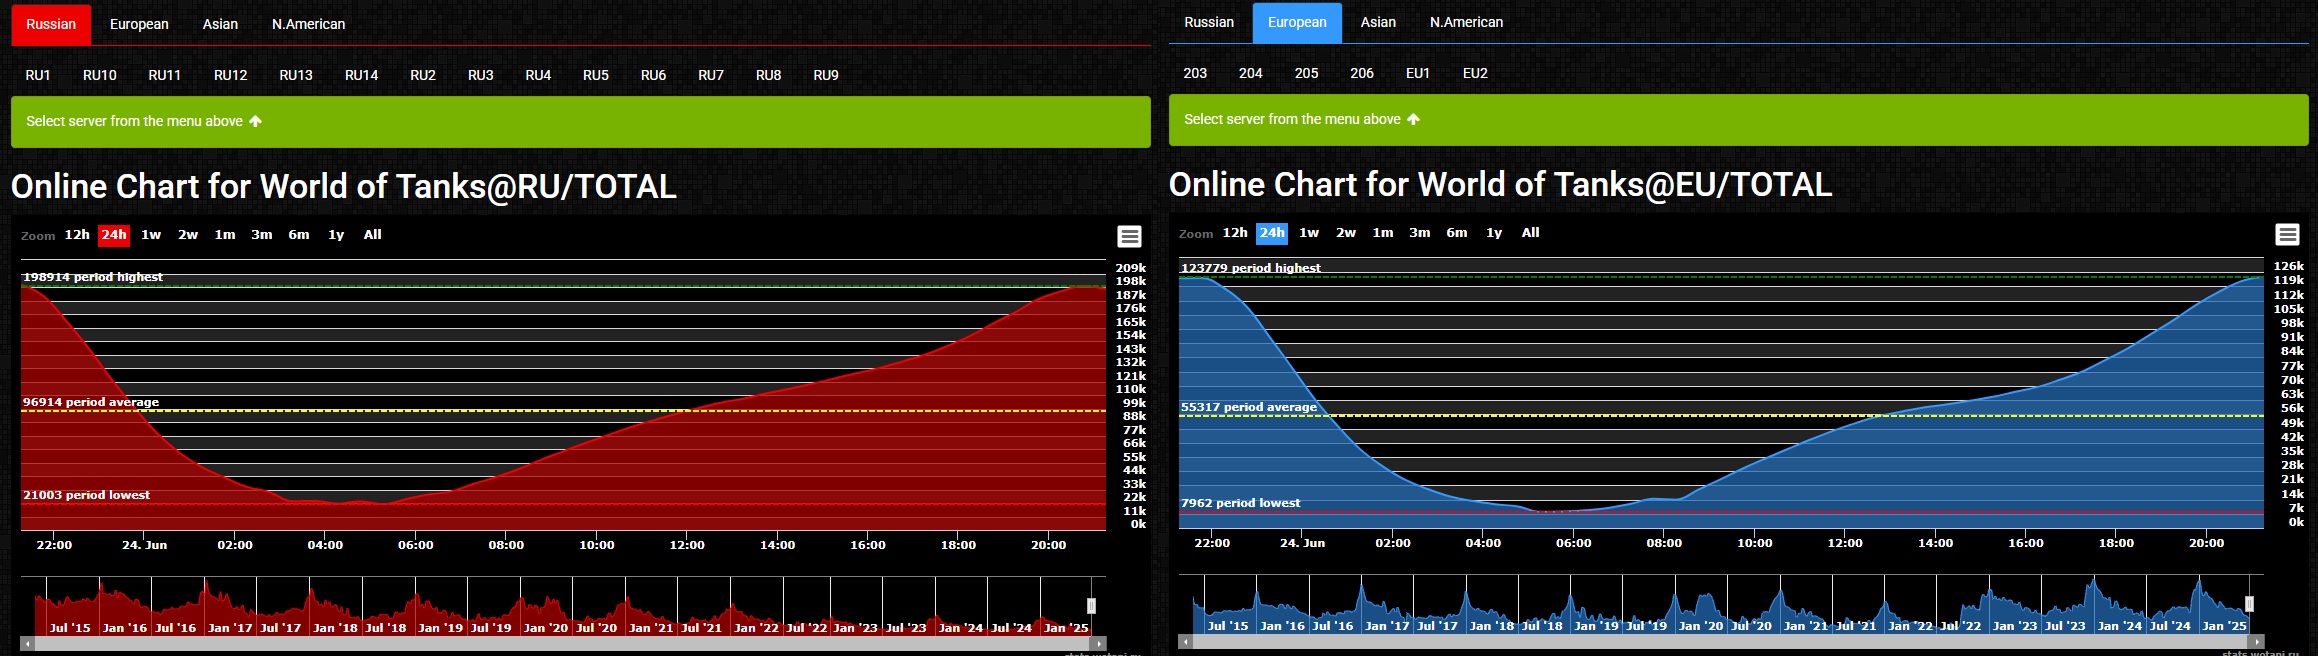
Task: Choose server RU12
Action: 230,75
